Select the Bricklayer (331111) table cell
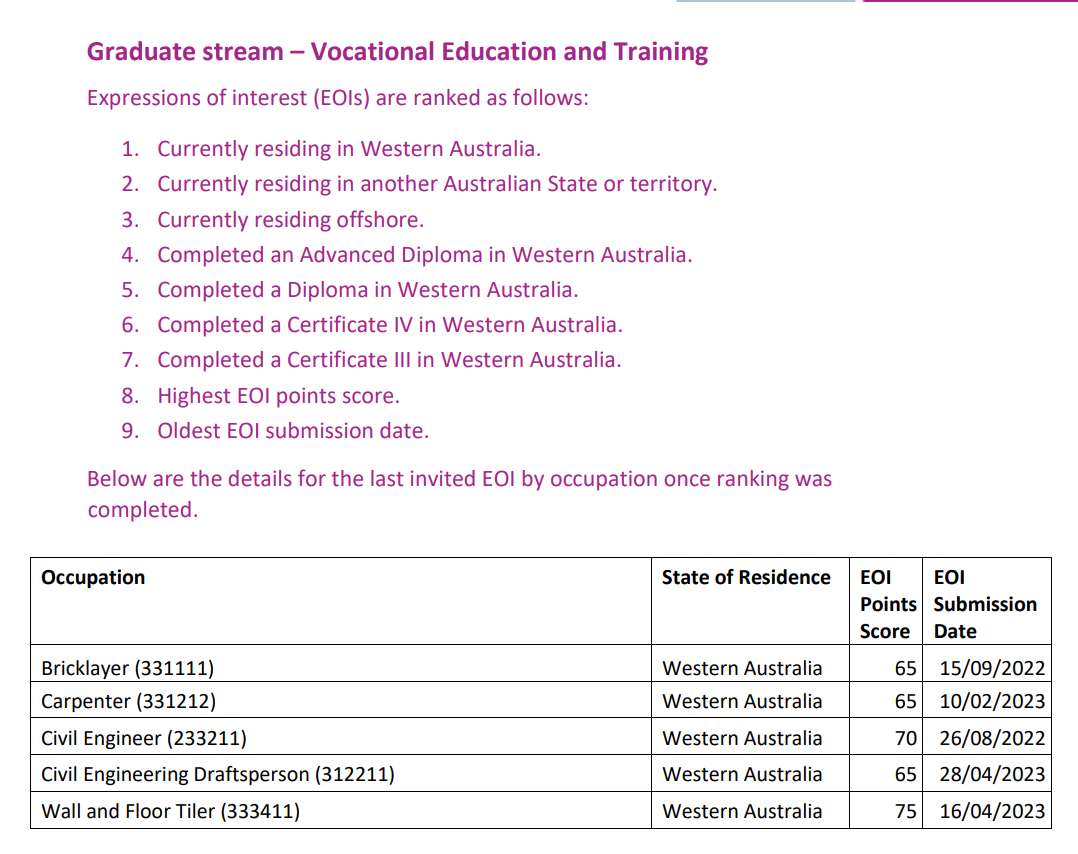 (x=127, y=668)
